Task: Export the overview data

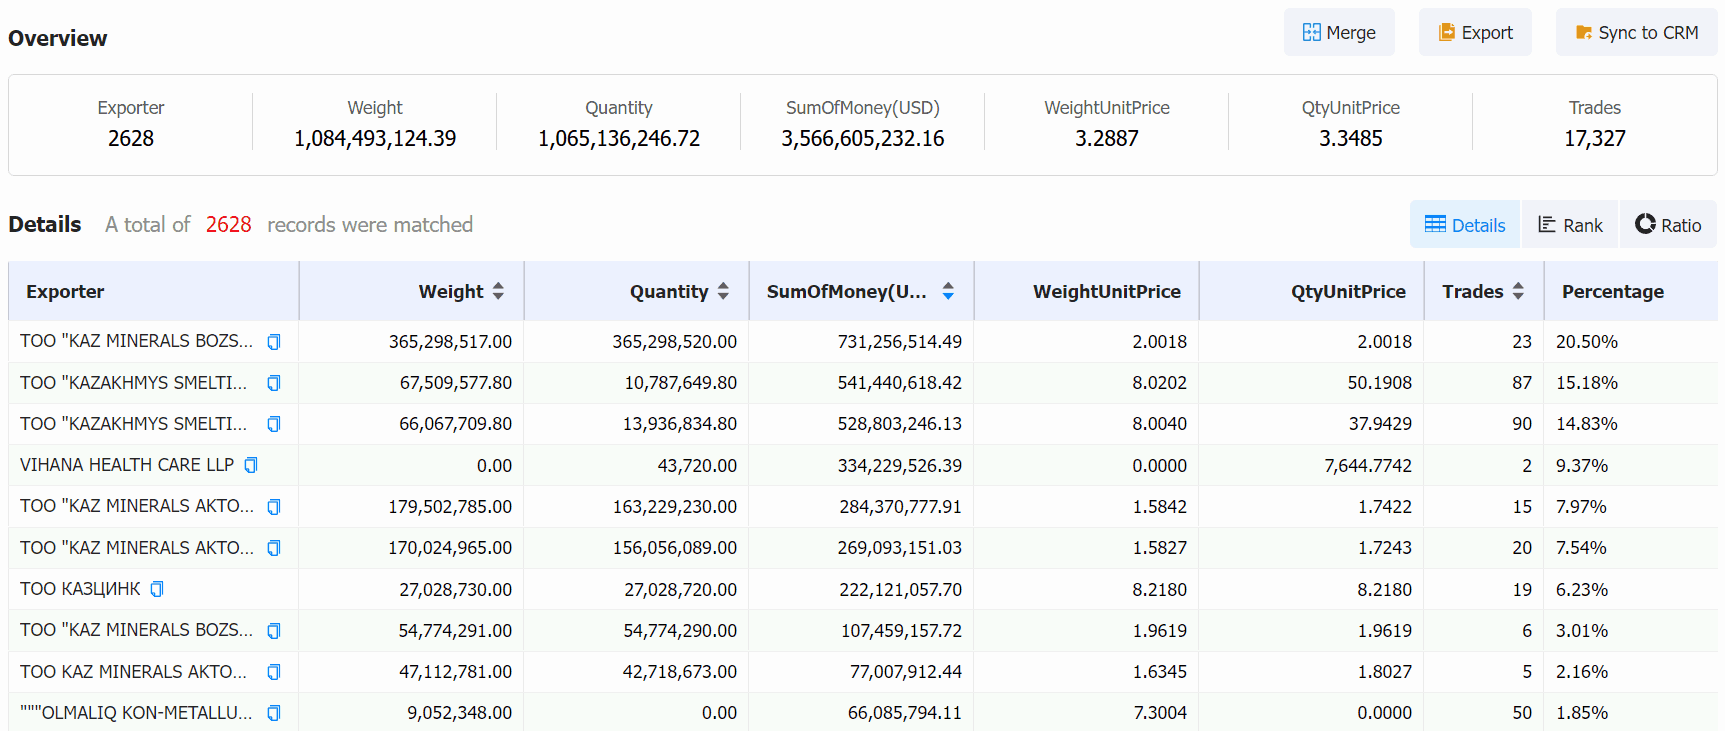Action: pyautogui.click(x=1475, y=33)
